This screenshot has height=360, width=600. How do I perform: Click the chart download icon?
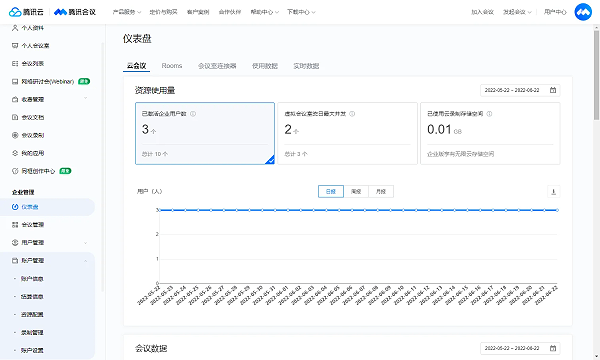(x=553, y=192)
